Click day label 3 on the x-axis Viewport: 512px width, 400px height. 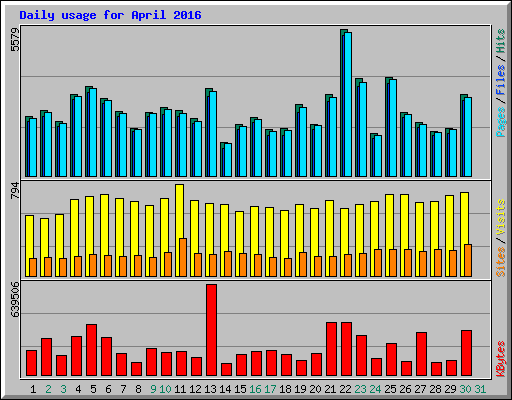point(63,389)
